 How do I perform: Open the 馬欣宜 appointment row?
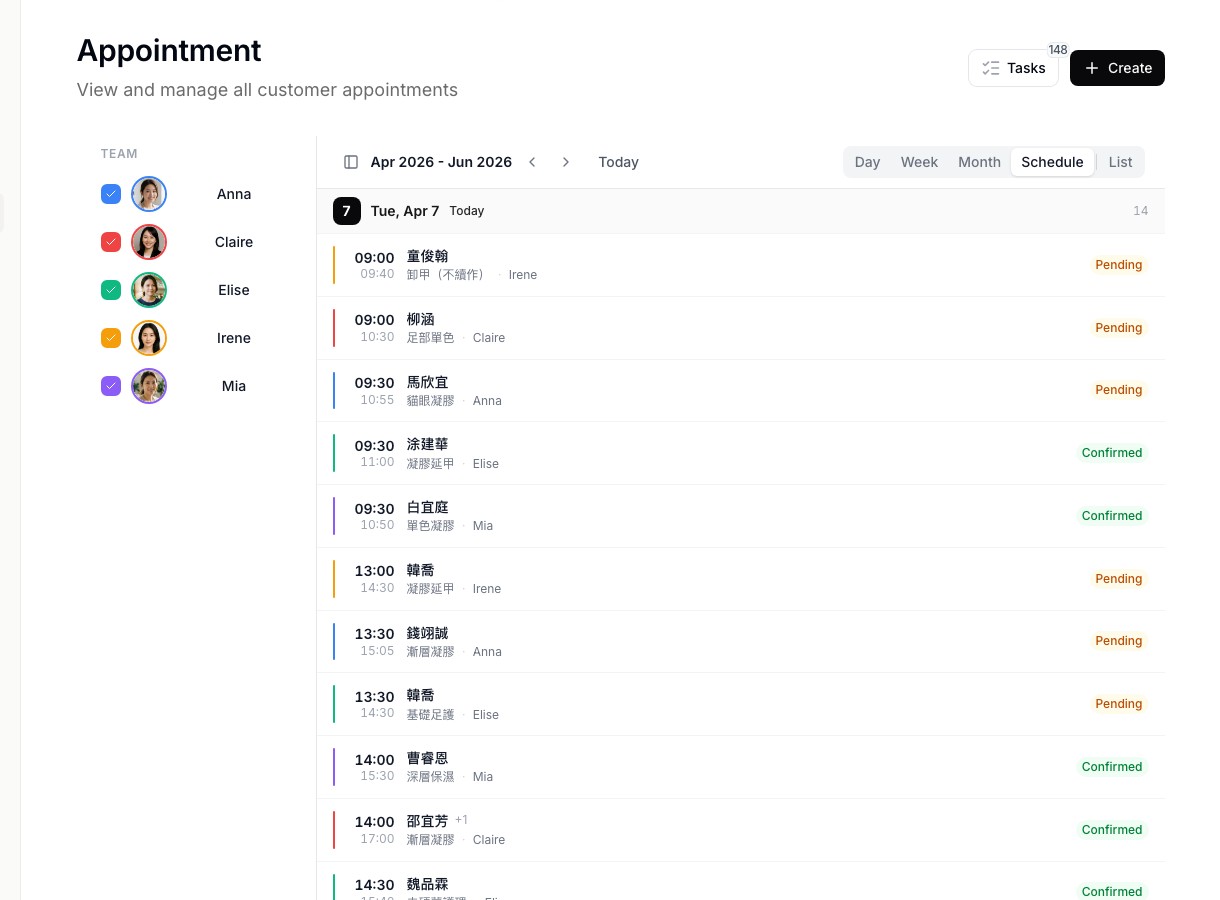coord(740,390)
